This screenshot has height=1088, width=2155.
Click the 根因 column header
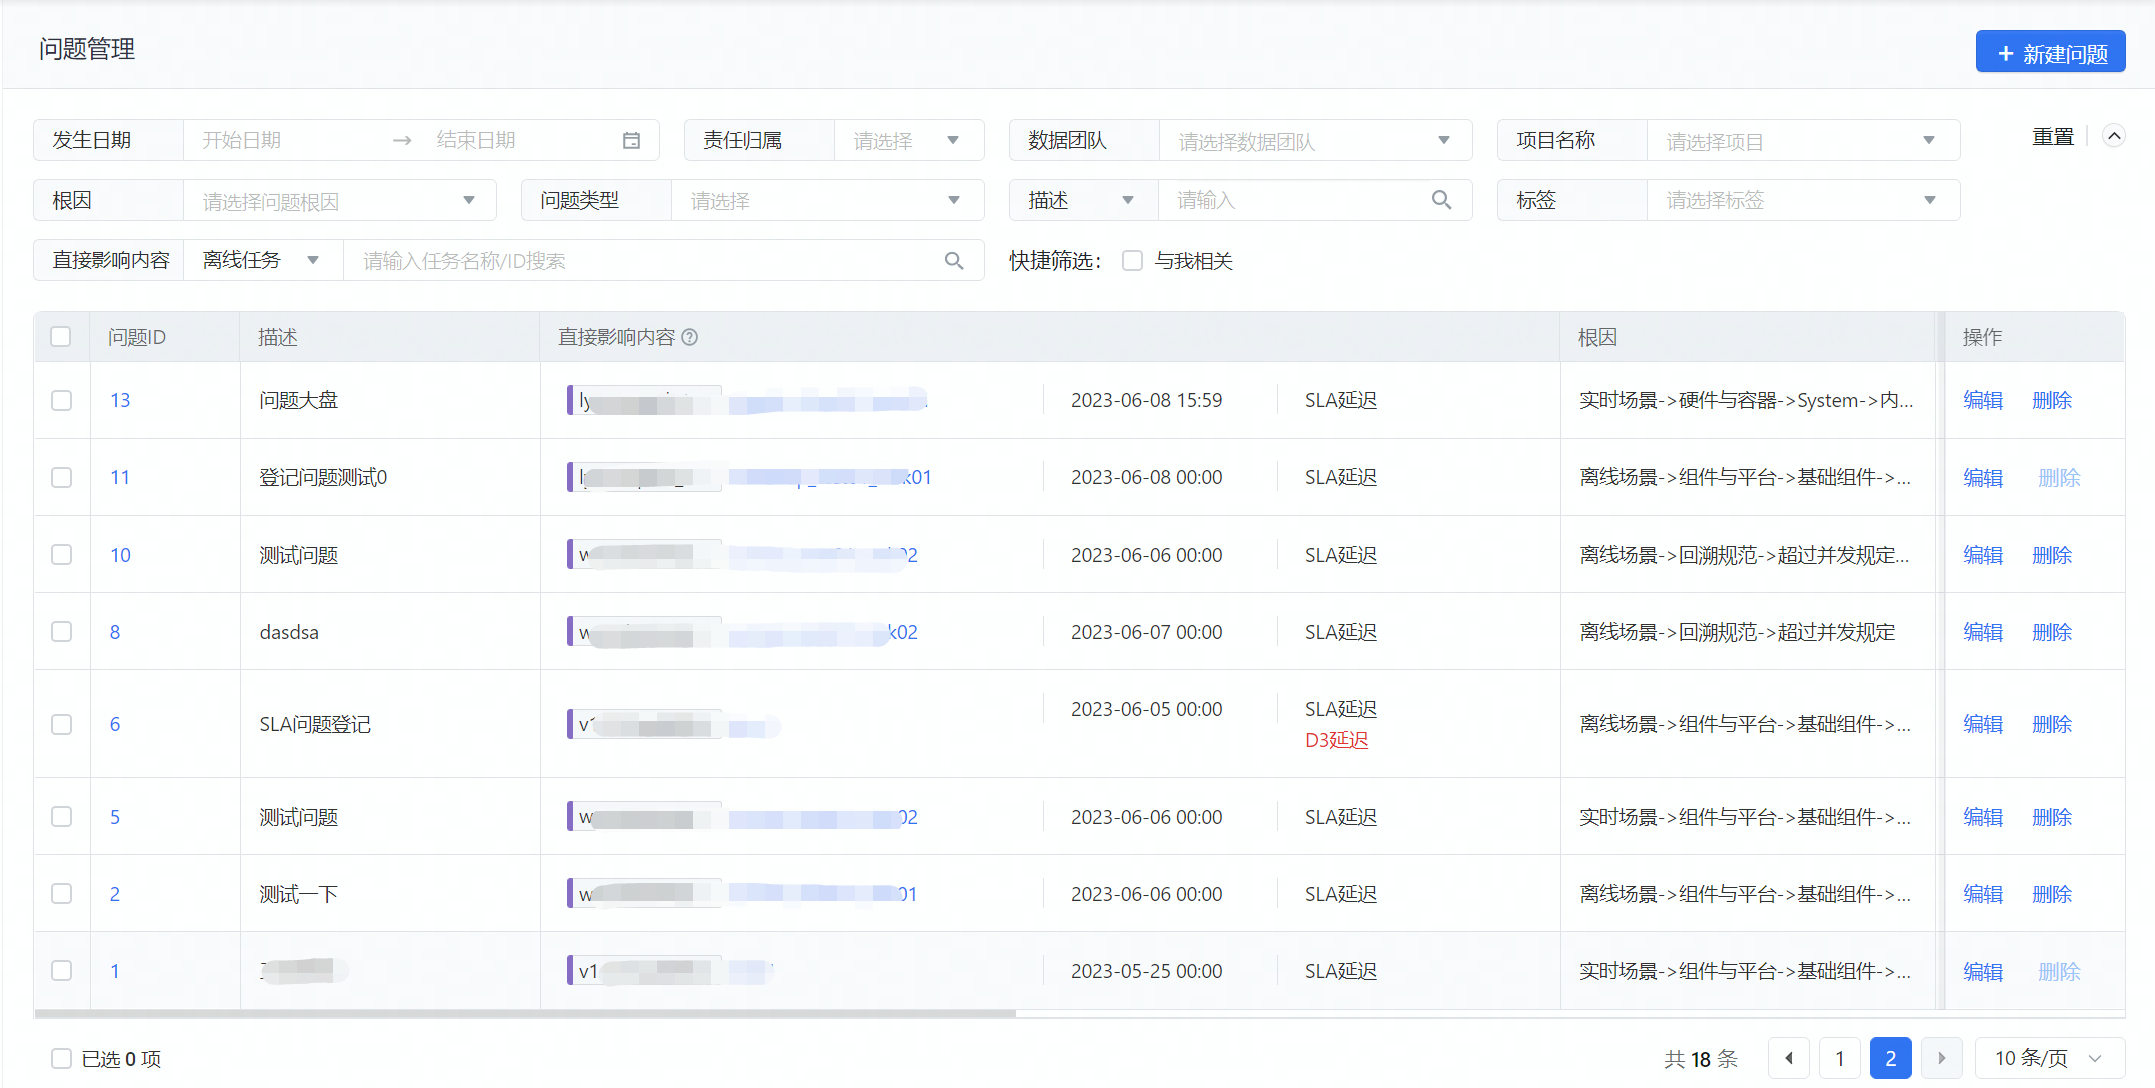(x=1597, y=337)
